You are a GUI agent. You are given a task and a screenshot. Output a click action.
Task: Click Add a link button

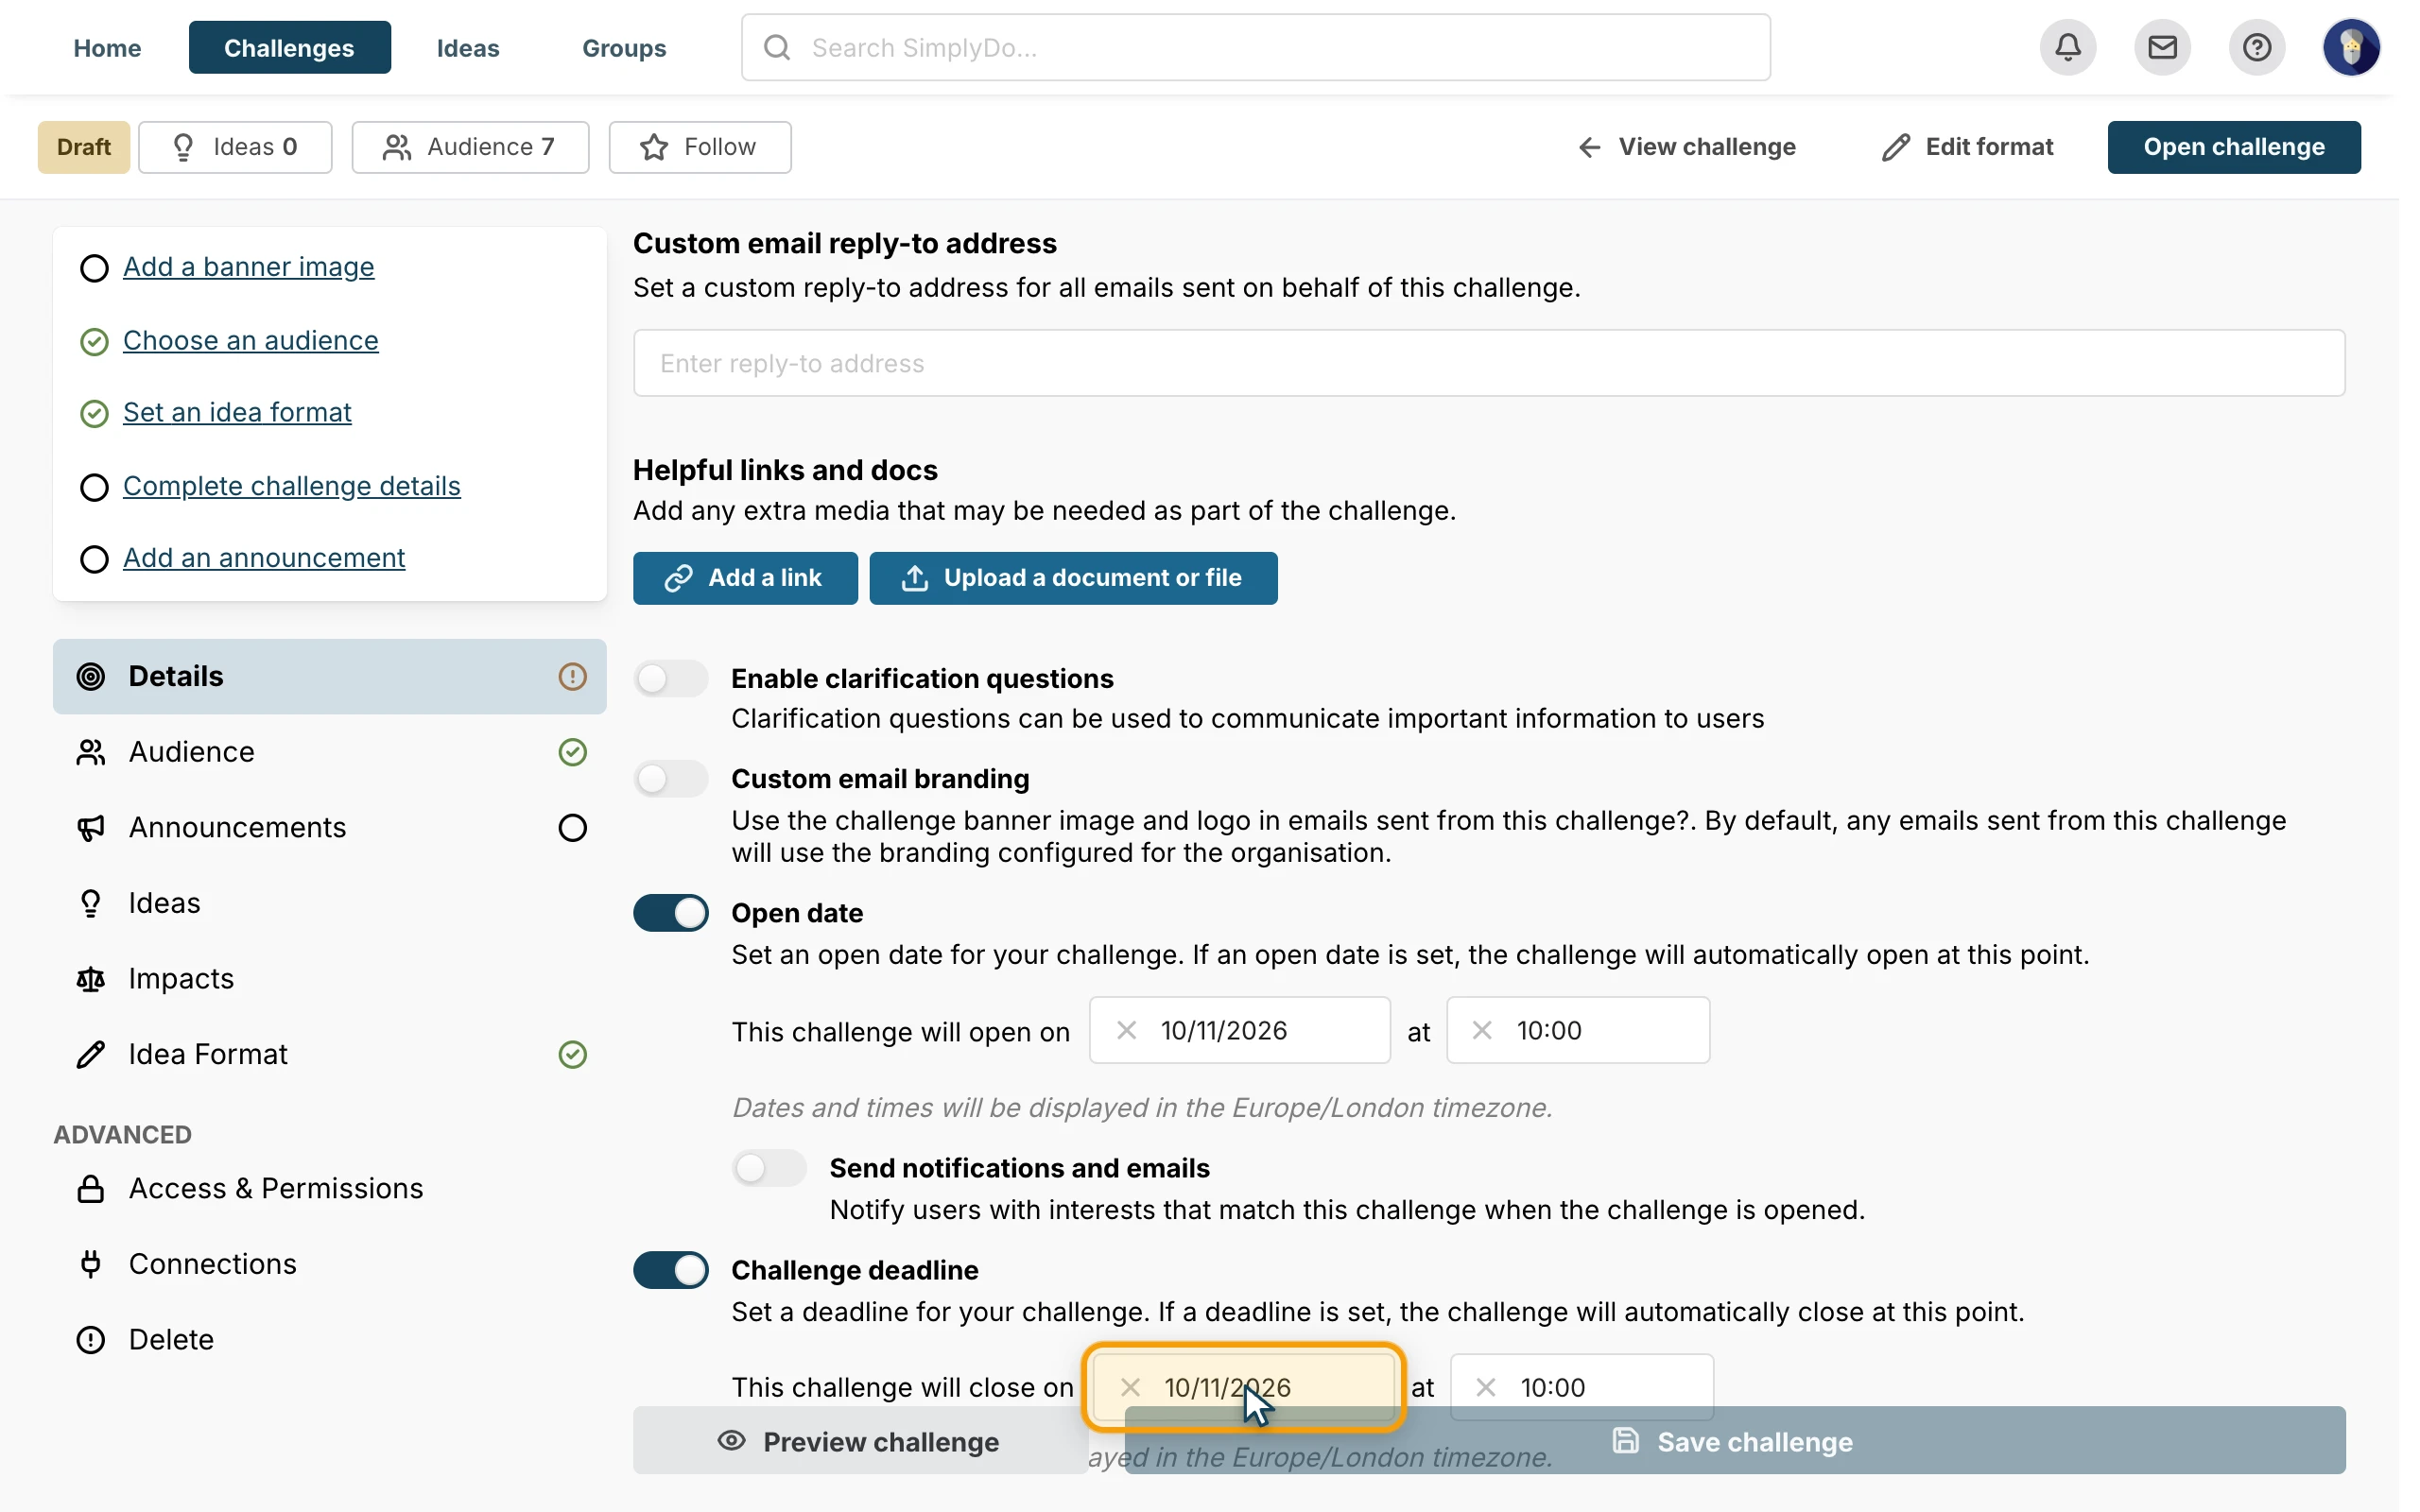[x=745, y=578]
